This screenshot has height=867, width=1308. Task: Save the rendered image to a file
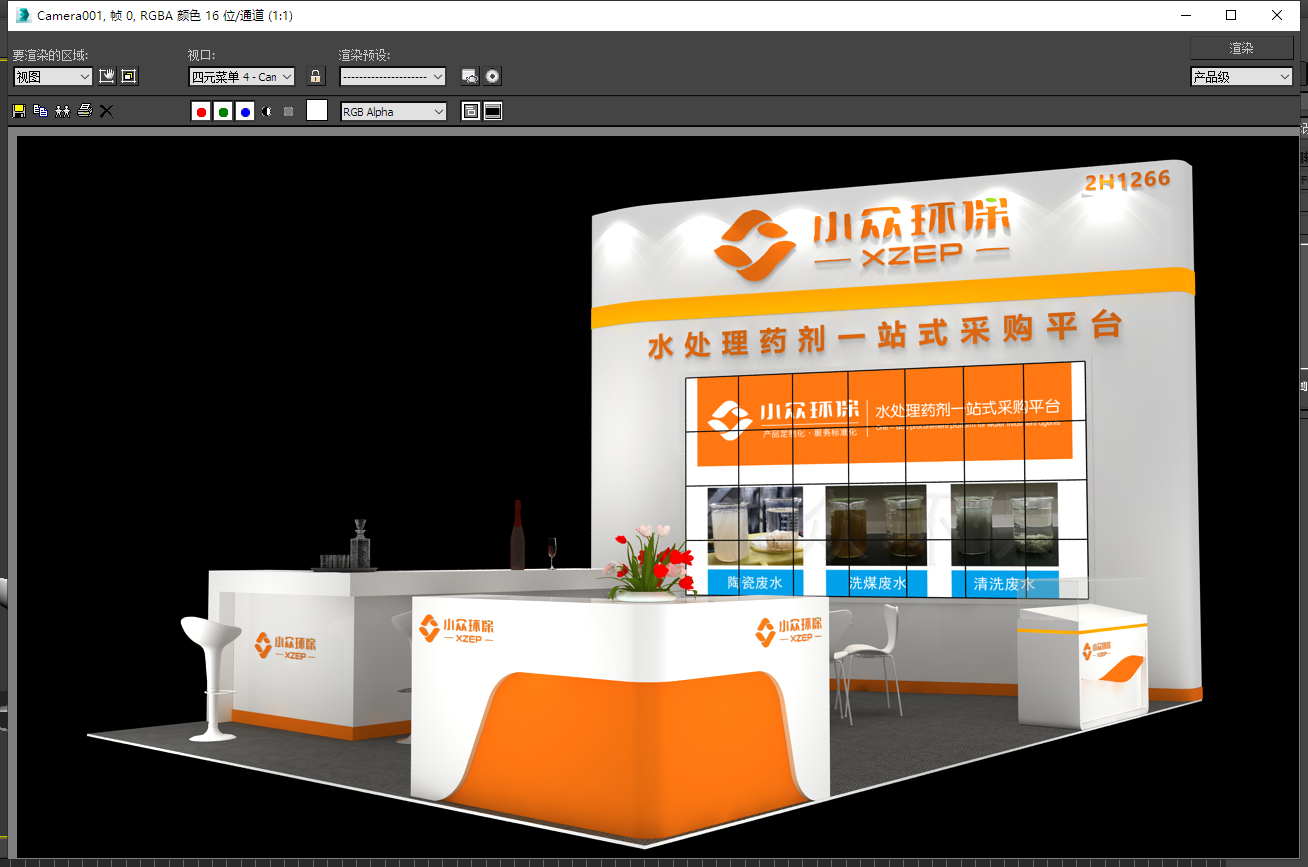tap(18, 111)
